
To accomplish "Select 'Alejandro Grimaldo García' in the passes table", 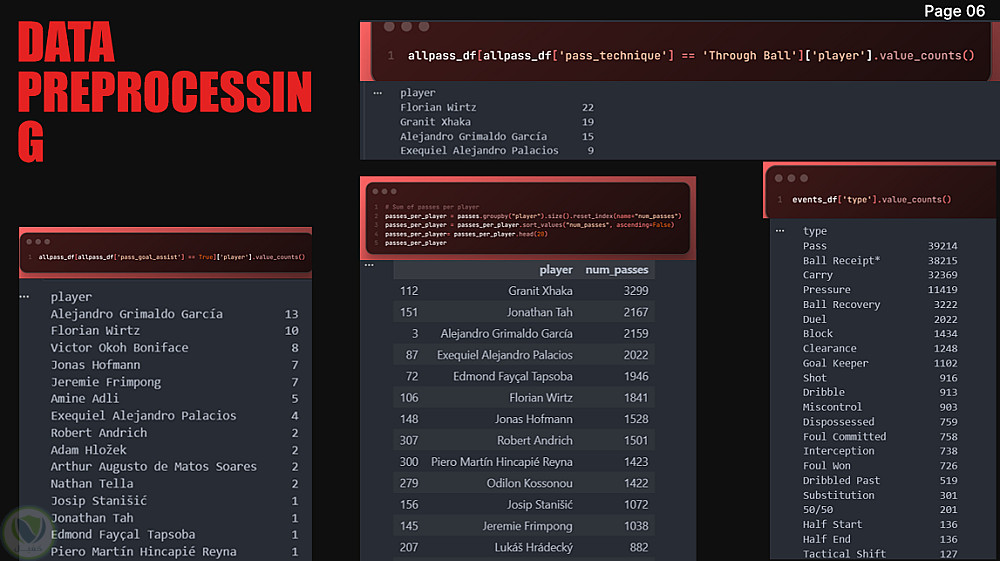I will (x=506, y=333).
